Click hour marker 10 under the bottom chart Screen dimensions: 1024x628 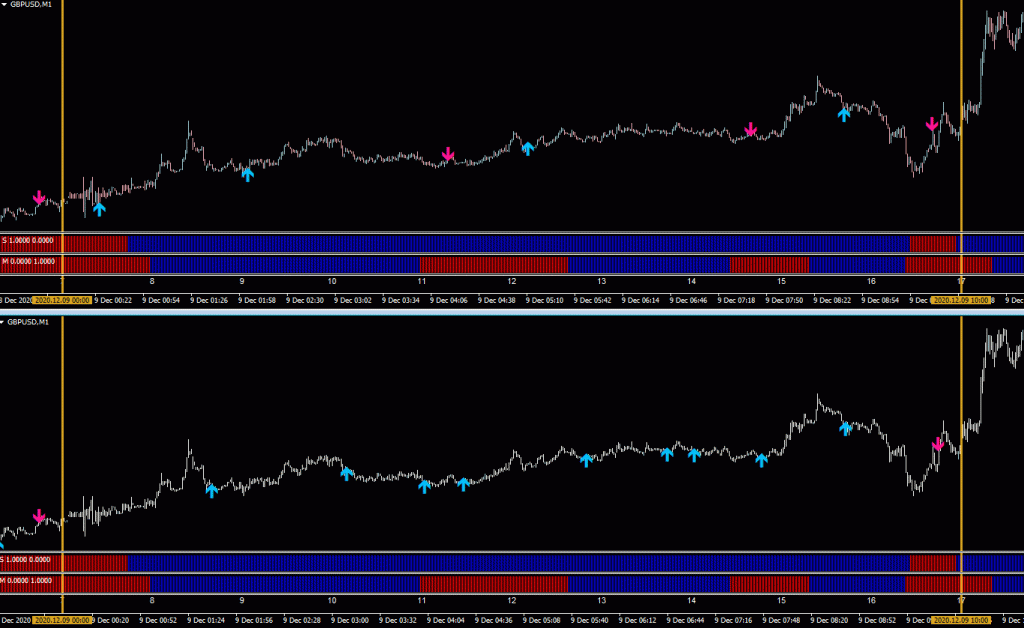332,601
